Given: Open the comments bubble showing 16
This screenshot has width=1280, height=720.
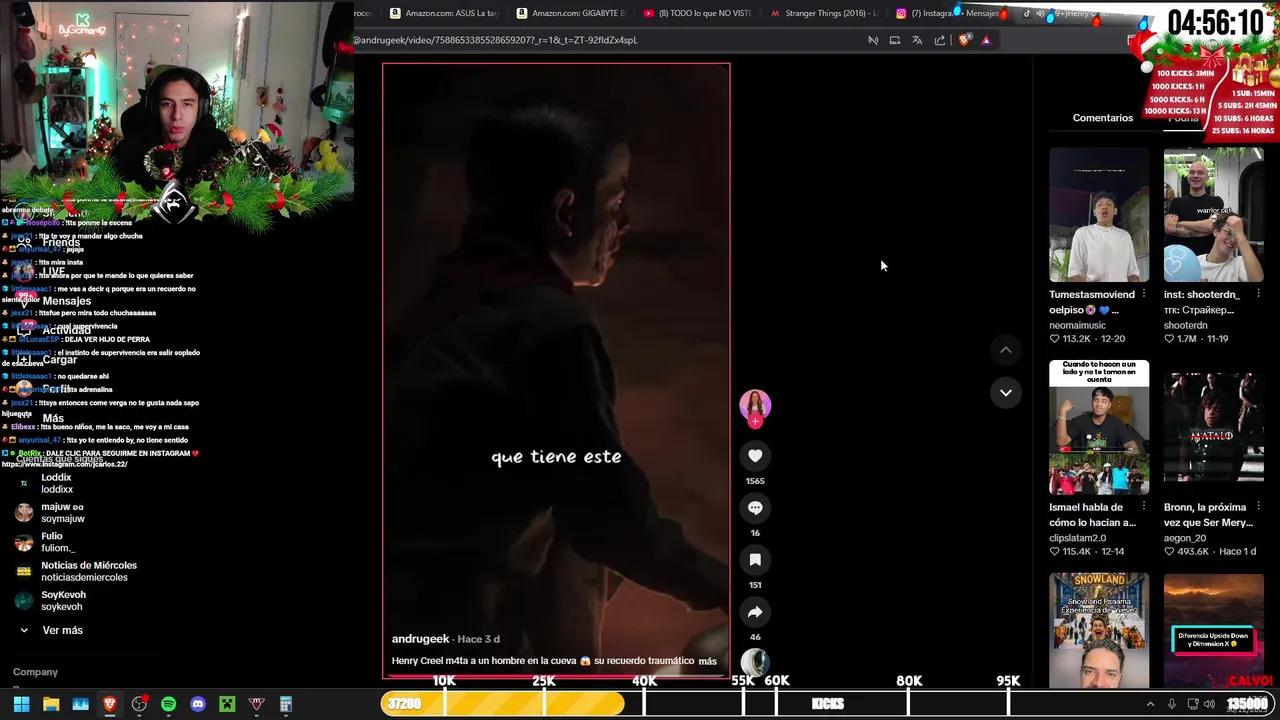Looking at the screenshot, I should tap(755, 508).
